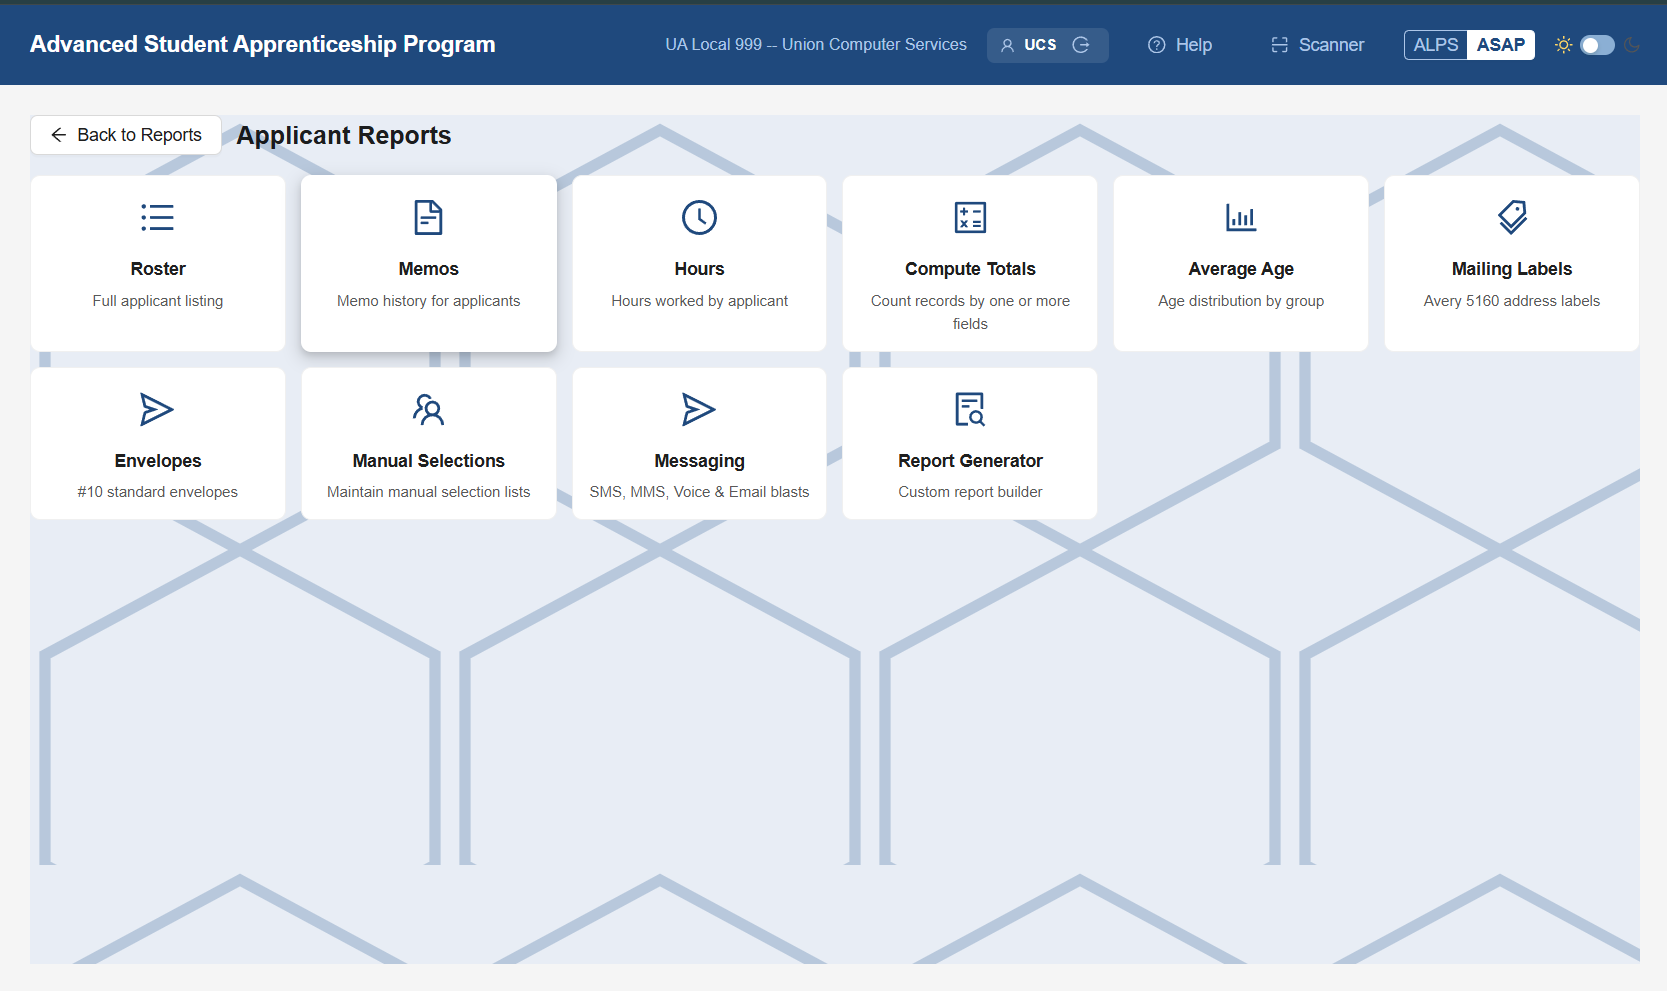Open the Mailing Labels title
This screenshot has width=1667, height=991.
[x=1512, y=269]
